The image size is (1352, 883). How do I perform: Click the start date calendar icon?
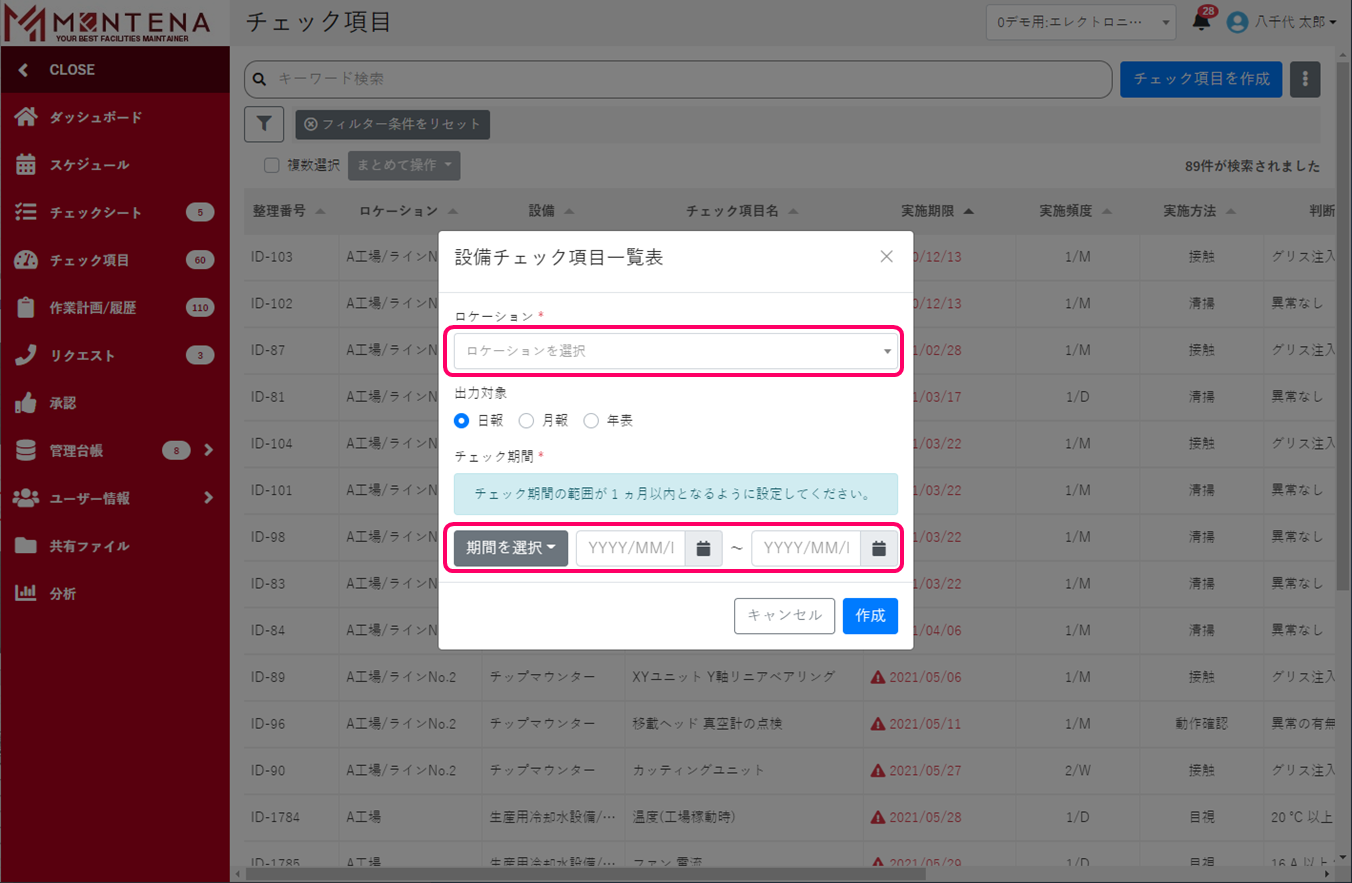click(703, 548)
